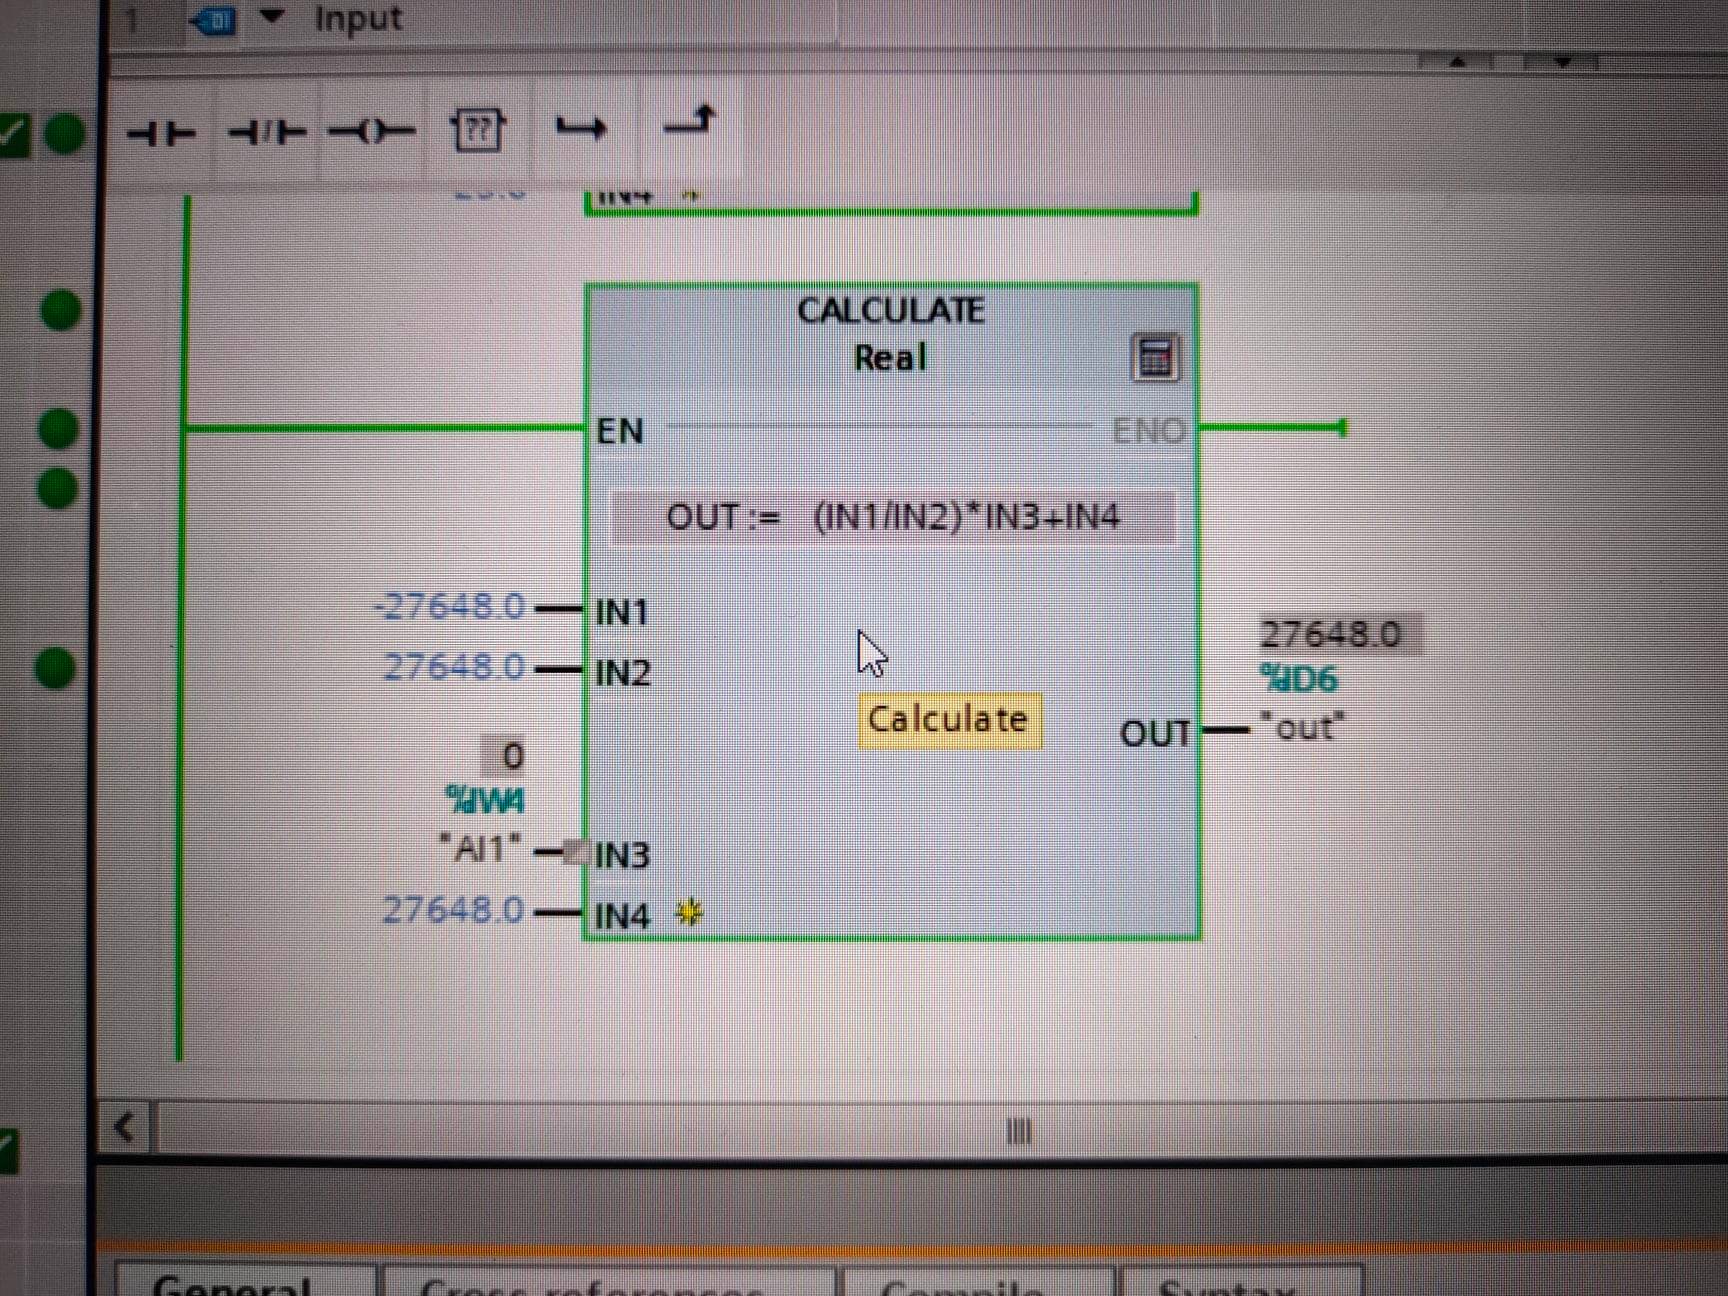Add input using yellow star at IN4

[689, 912]
